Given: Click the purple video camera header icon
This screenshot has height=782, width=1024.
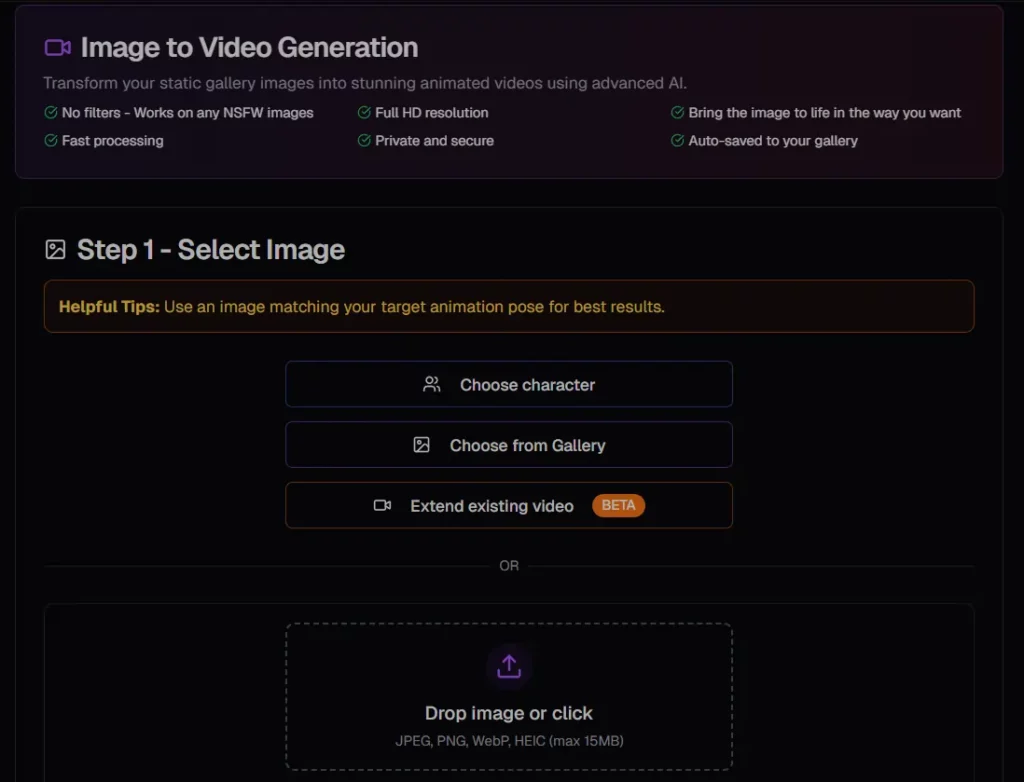Looking at the screenshot, I should [x=57, y=48].
